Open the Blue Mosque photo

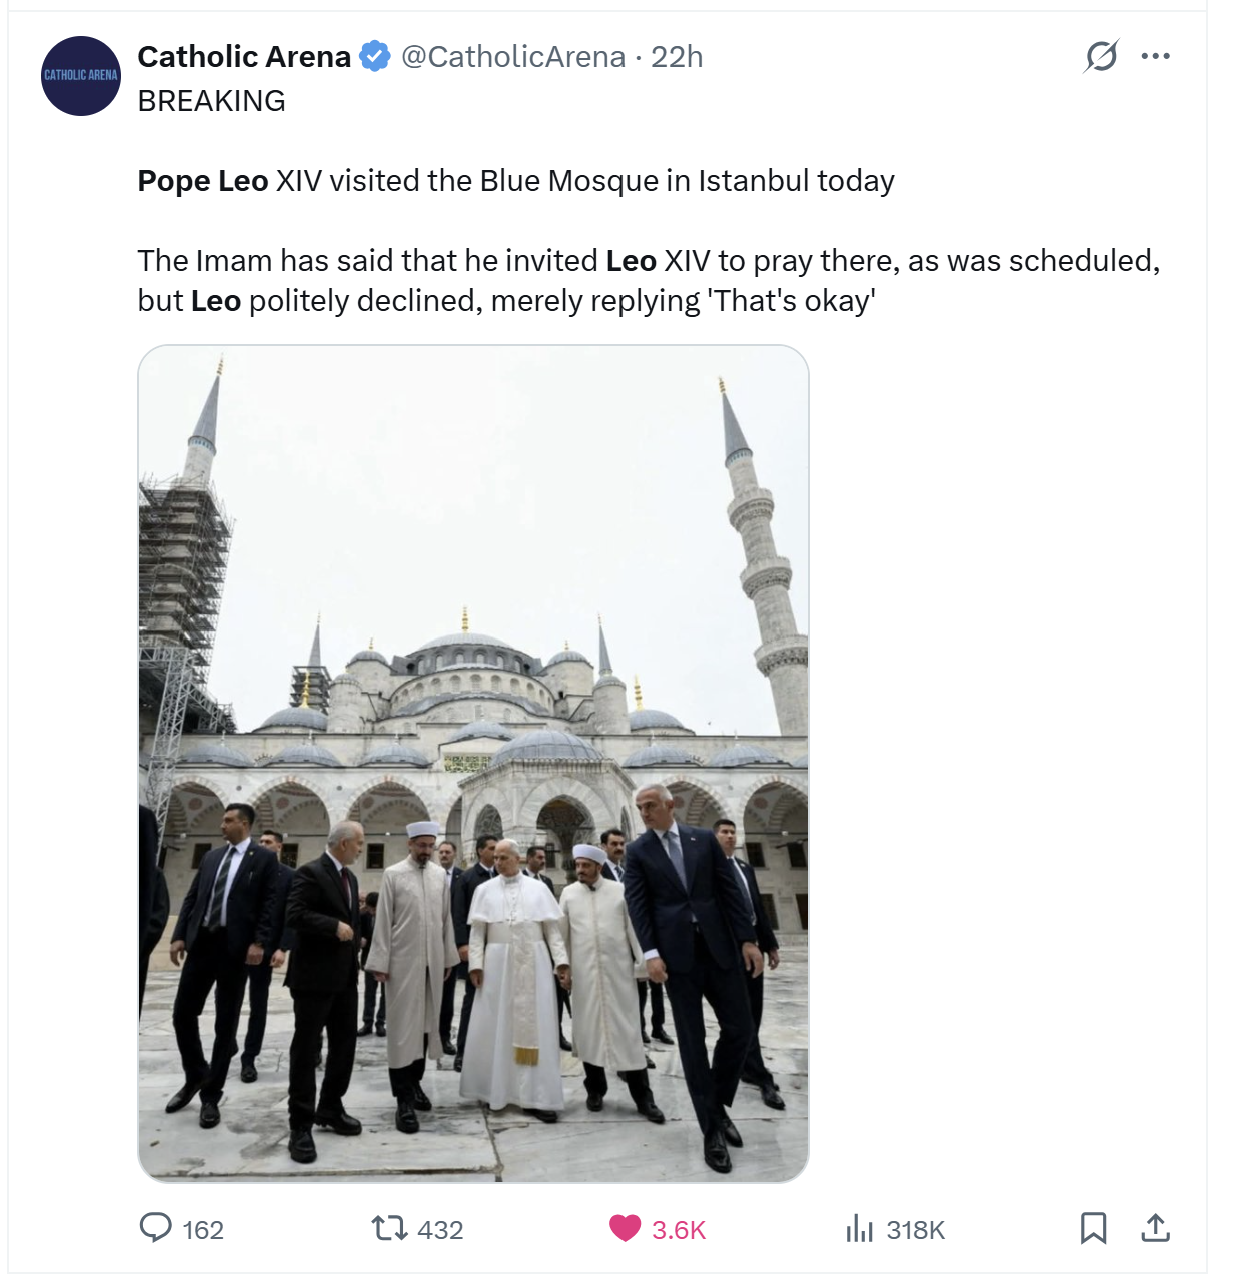click(x=473, y=764)
